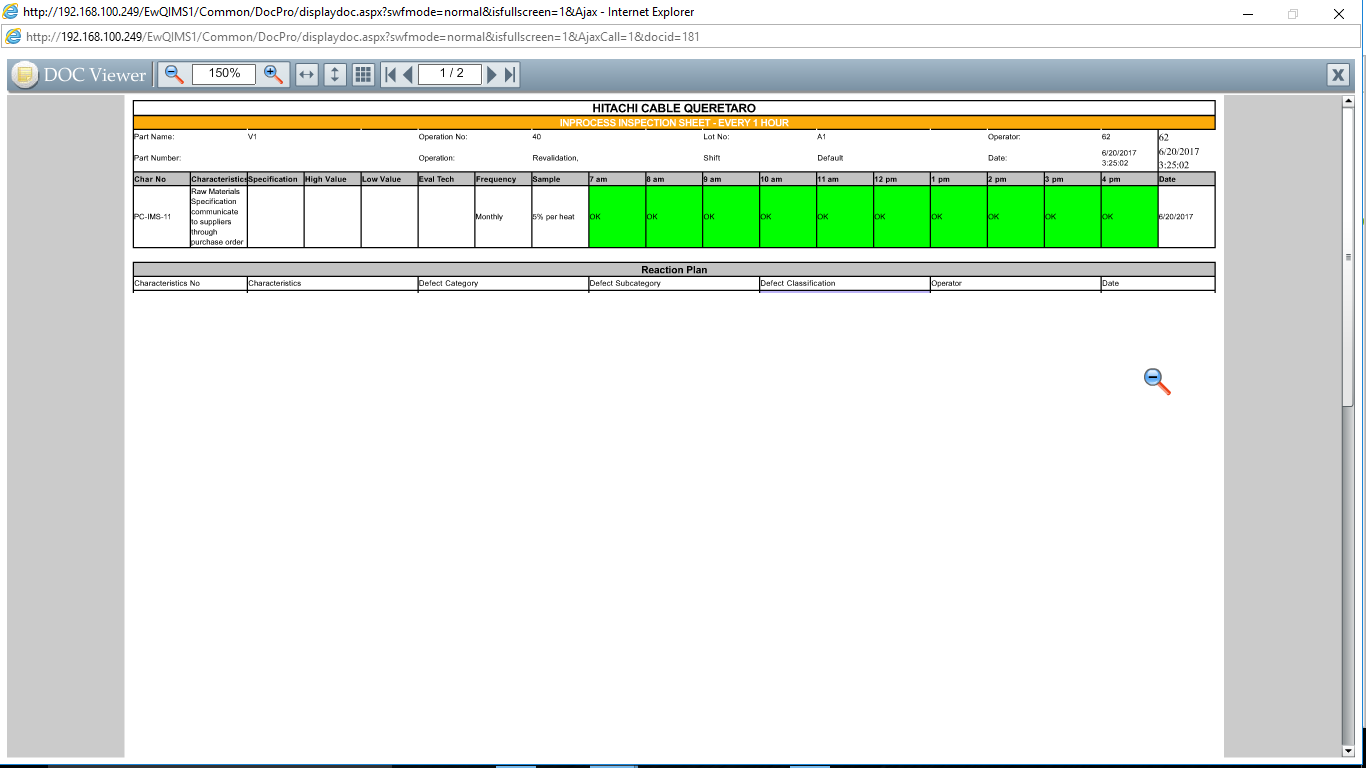This screenshot has height=768, width=1366.
Task: Click the lot number value A1
Action: (822, 137)
